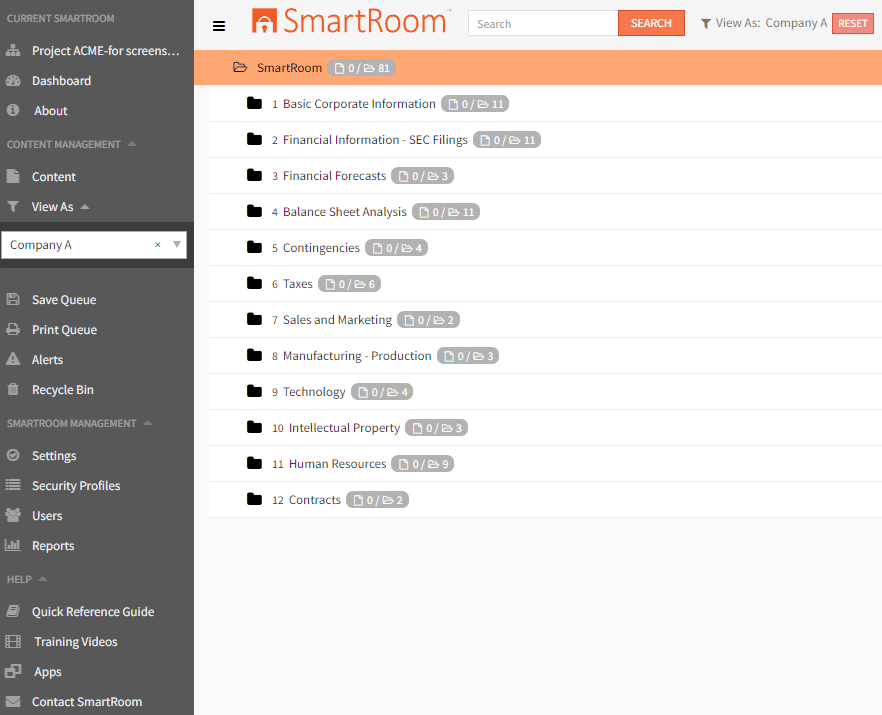This screenshot has width=882, height=715.
Task: Click the Contact SmartRoom envelope icon
Action: (13, 701)
